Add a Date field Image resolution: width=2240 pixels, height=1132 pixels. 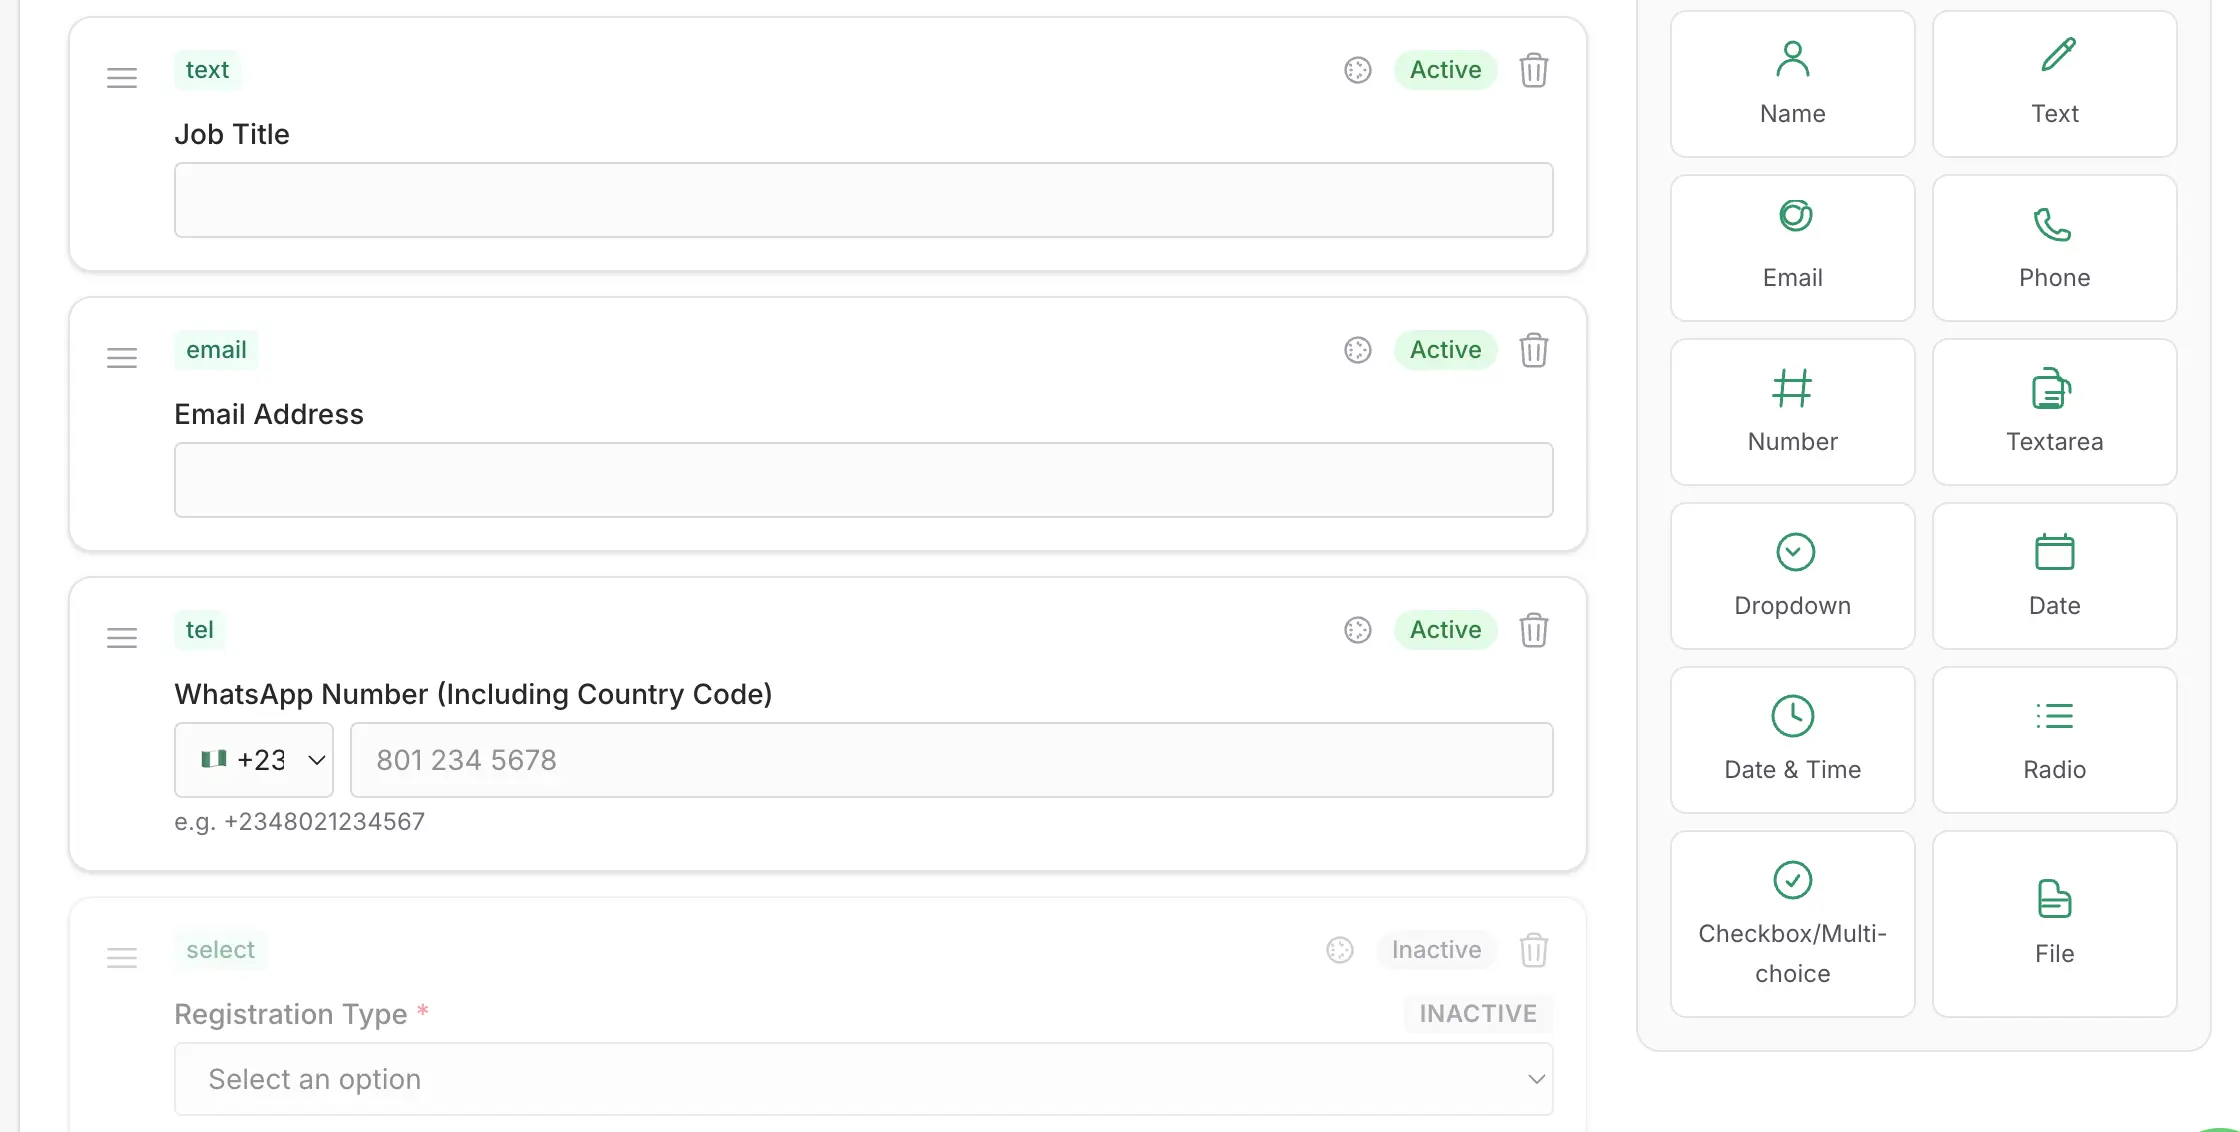point(2054,576)
